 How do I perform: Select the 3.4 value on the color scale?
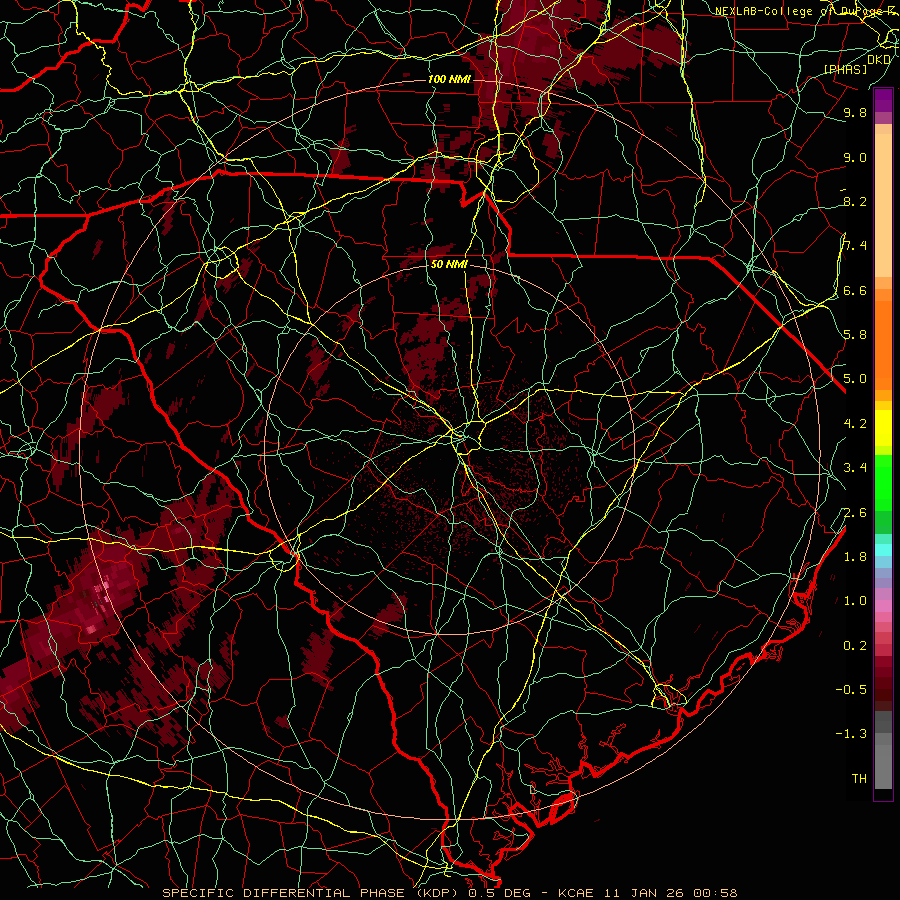click(x=855, y=468)
